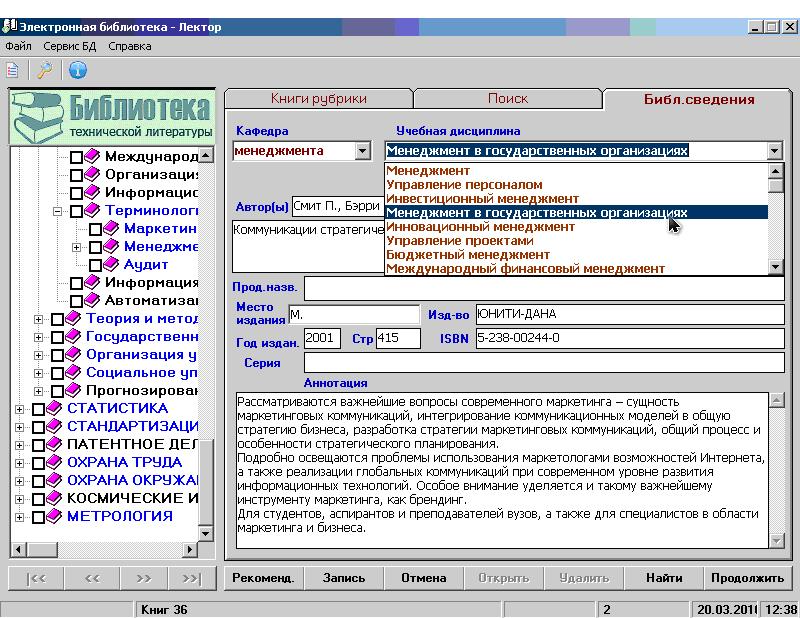Open the Учебная дисциплина dropdown arrow
The width and height of the screenshot is (800, 618).
tap(774, 151)
